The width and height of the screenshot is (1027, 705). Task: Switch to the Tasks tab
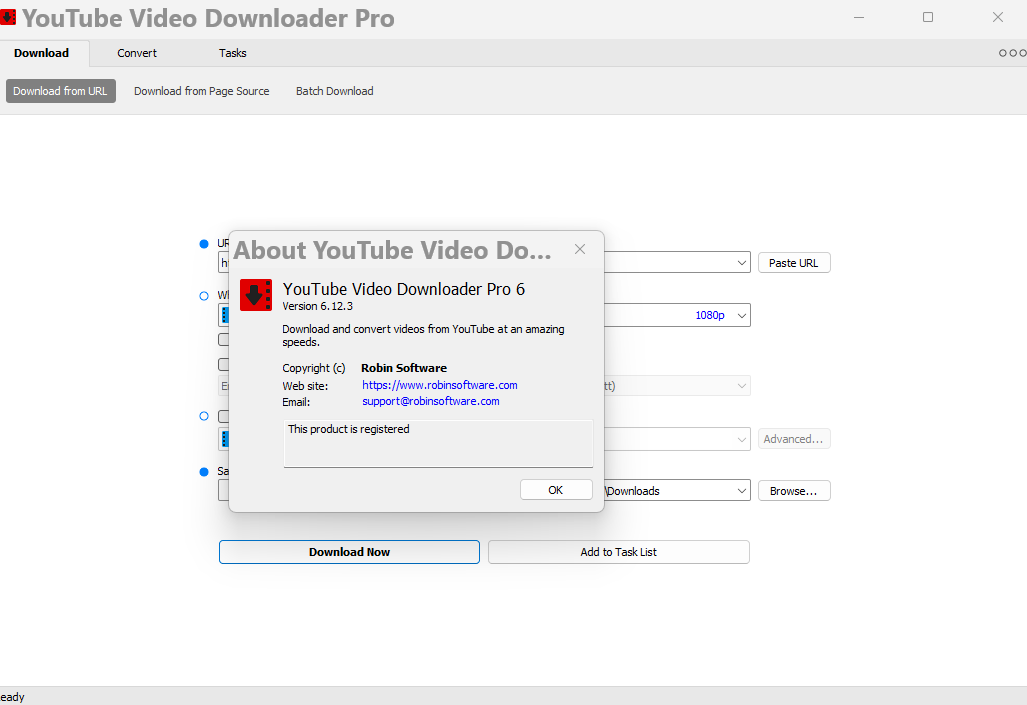click(x=233, y=53)
